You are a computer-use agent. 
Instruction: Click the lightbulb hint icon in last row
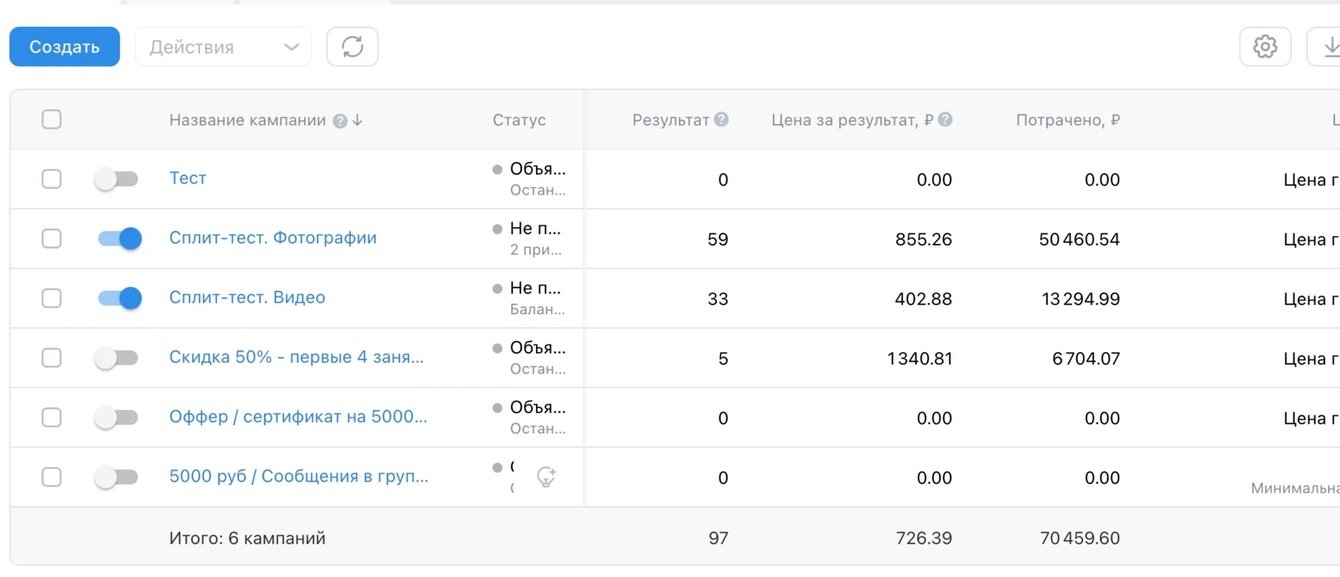(x=545, y=477)
